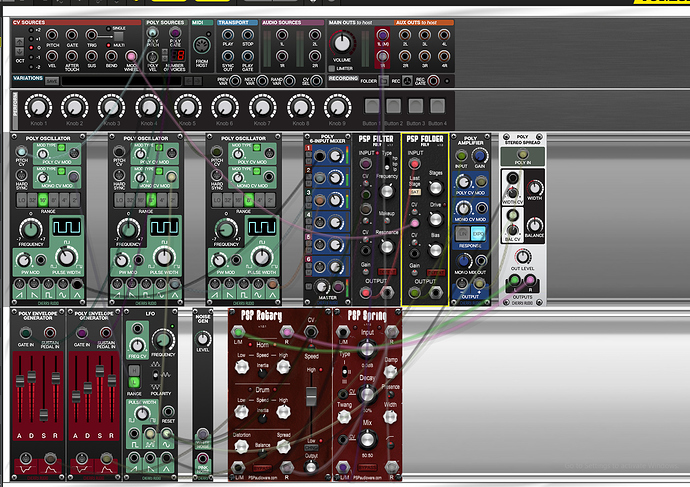The width and height of the screenshot is (690, 487).
Task: Click Perform Knob 5
Action: (x=187, y=107)
